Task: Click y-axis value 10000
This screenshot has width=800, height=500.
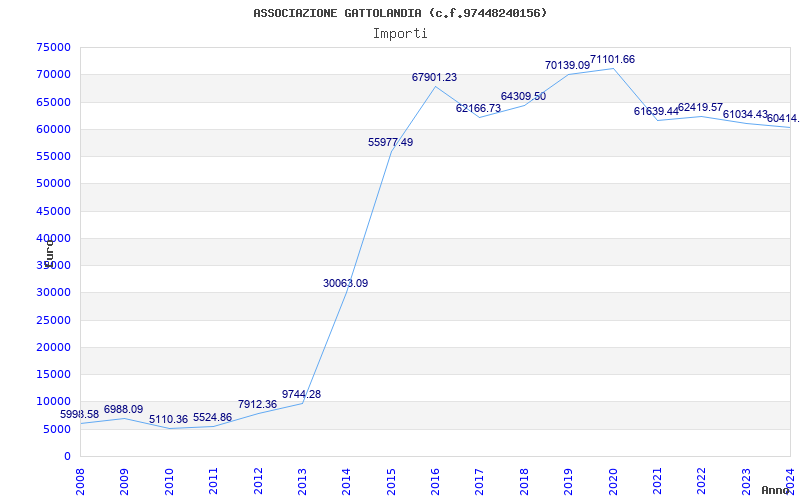Action: click(54, 402)
